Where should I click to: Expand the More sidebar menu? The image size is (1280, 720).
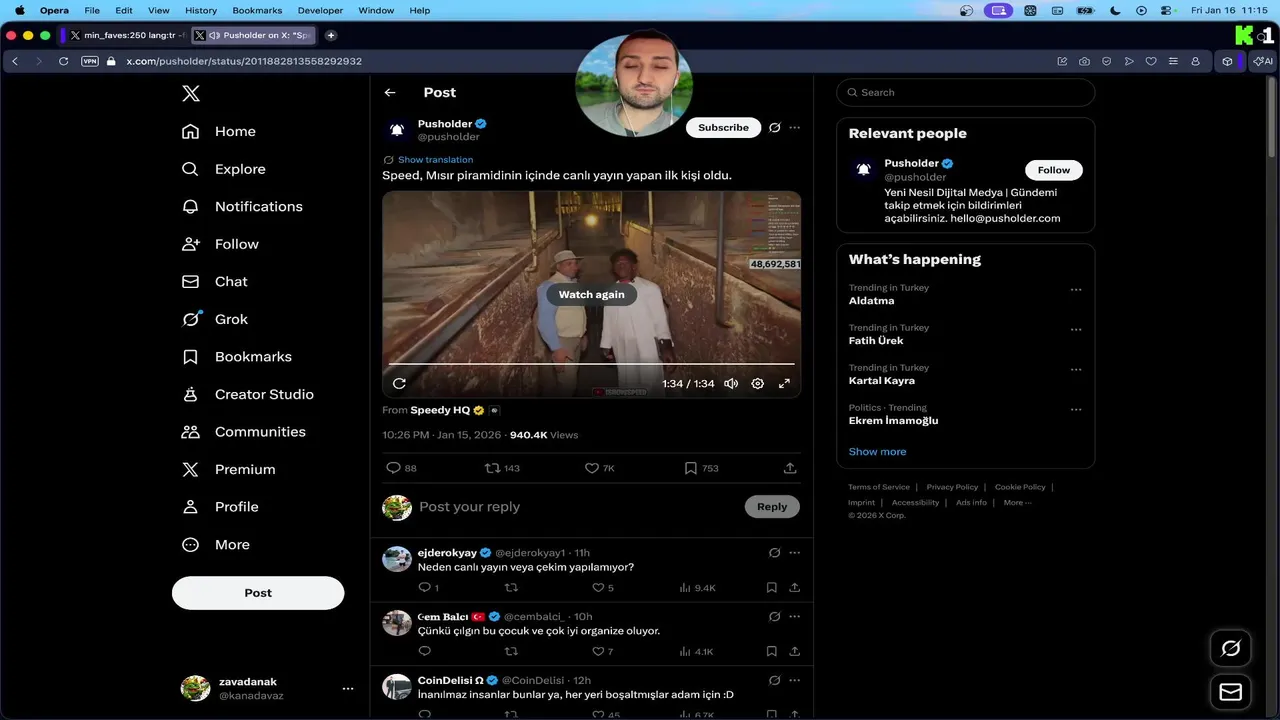point(215,545)
